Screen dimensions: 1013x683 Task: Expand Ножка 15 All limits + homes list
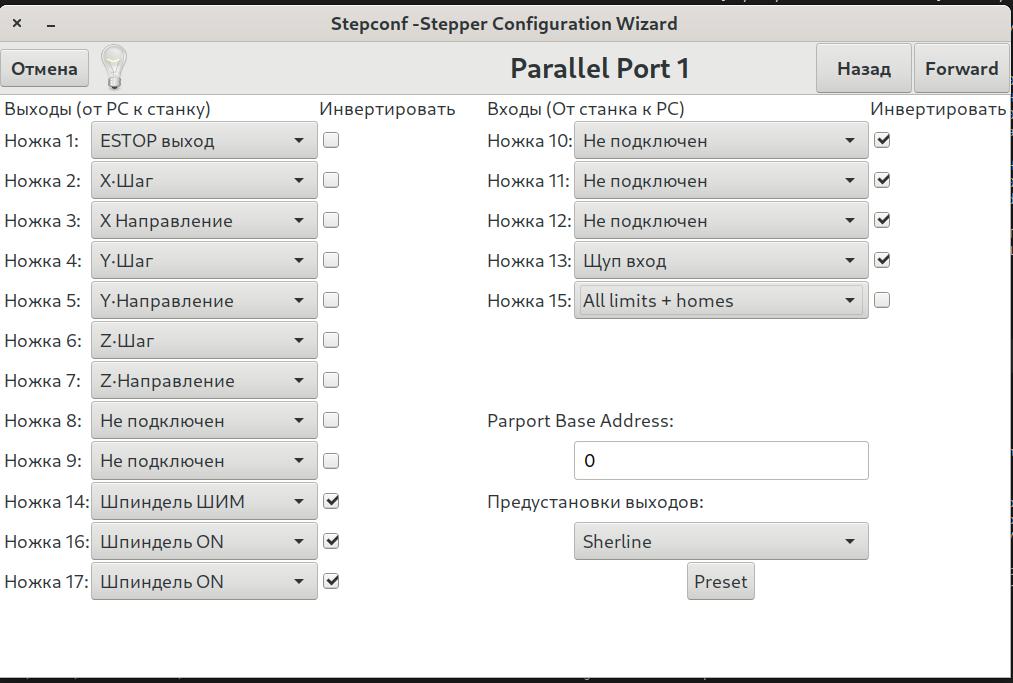[720, 301]
